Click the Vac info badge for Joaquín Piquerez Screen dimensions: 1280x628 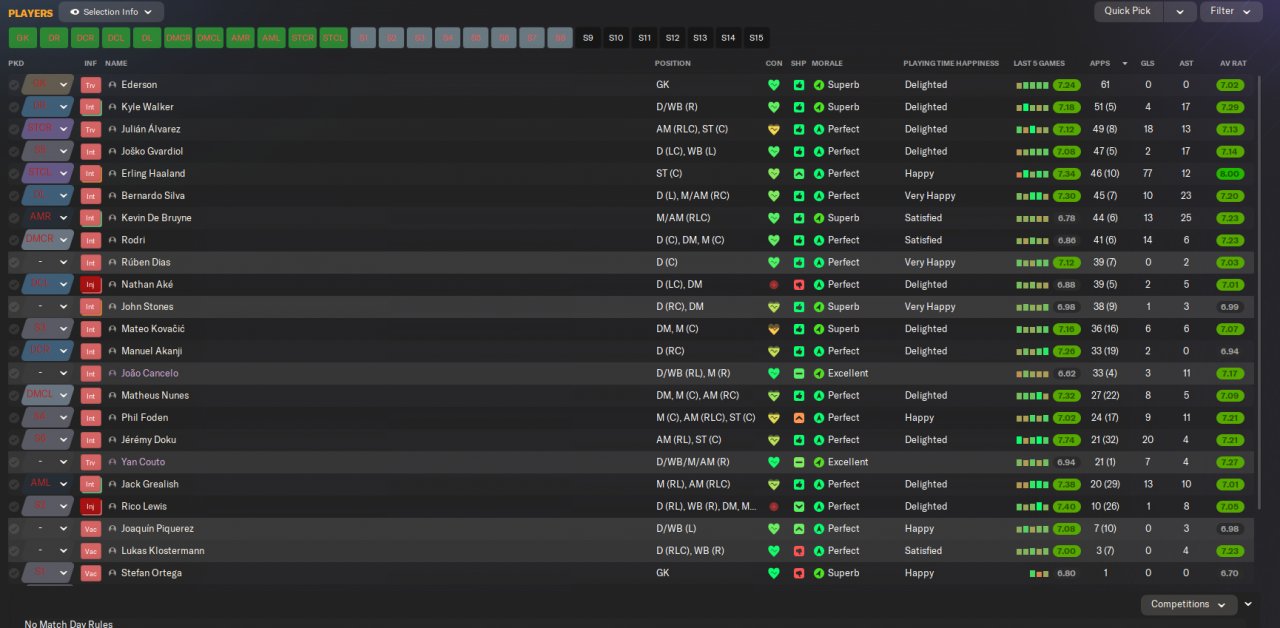91,529
